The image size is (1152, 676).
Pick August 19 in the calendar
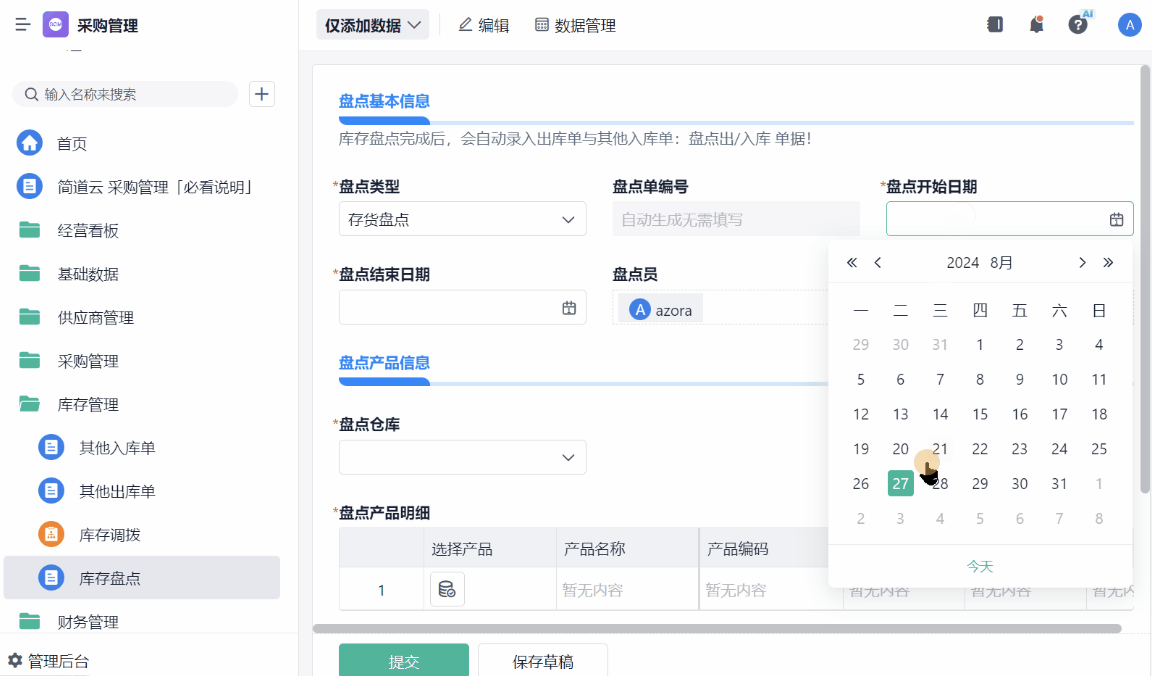[x=861, y=448]
